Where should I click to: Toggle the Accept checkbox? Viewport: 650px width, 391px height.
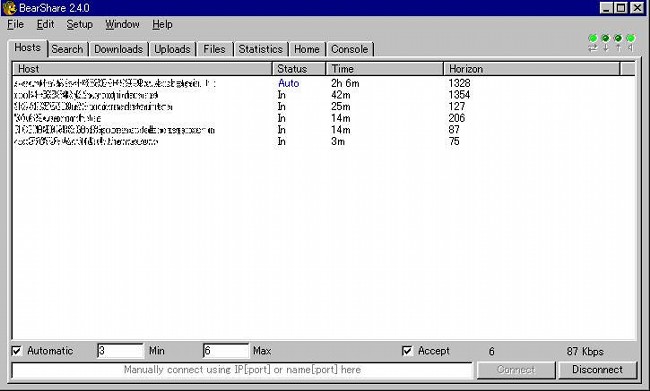point(407,351)
